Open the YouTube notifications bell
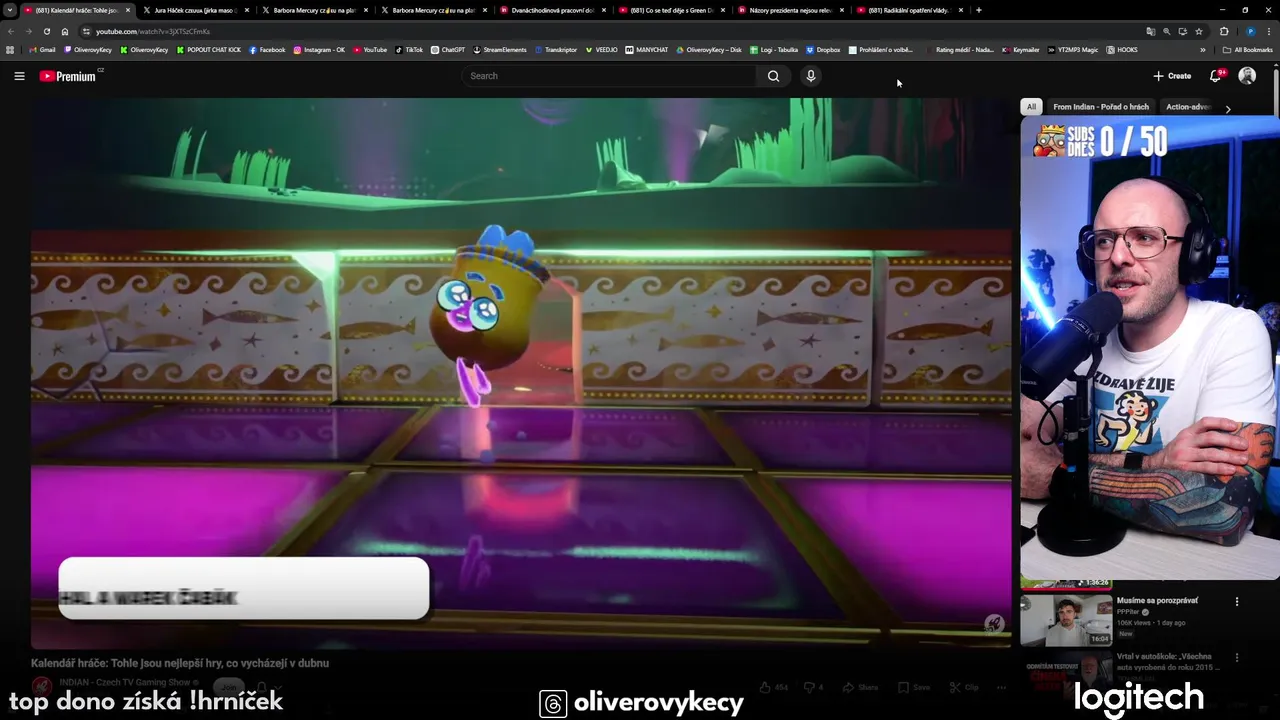 coord(1216,76)
